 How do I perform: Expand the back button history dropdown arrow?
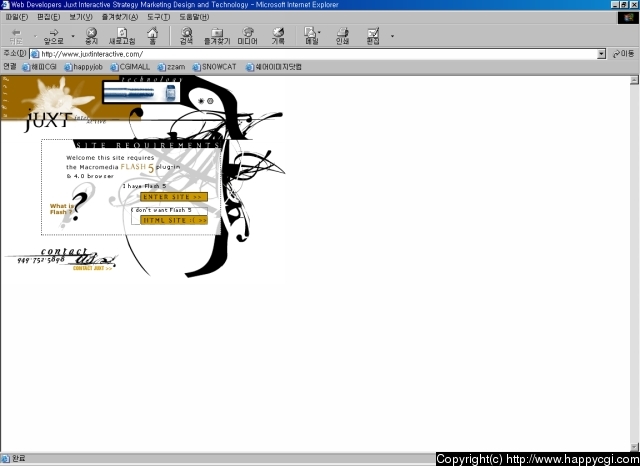click(35, 36)
